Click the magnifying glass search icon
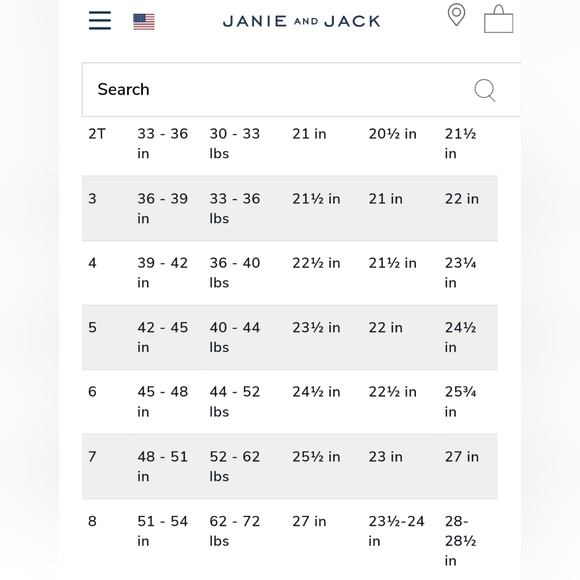 coord(485,90)
